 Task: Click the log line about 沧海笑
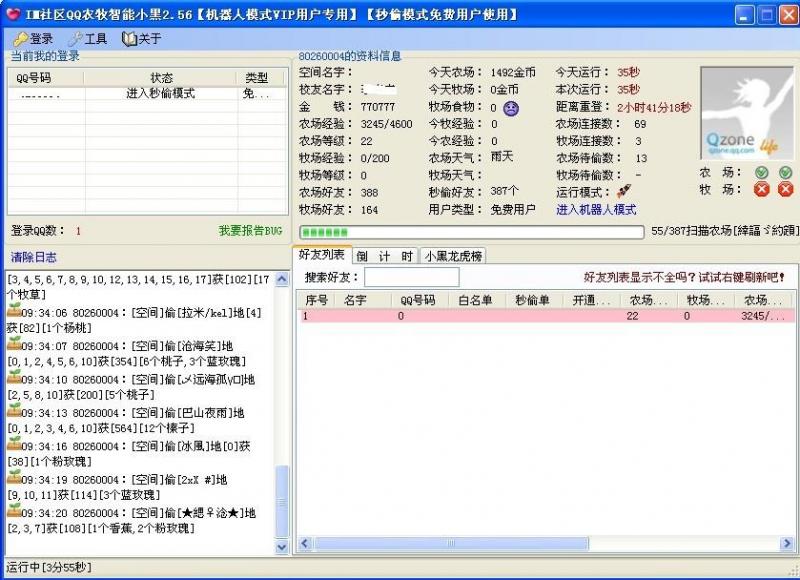tap(127, 354)
